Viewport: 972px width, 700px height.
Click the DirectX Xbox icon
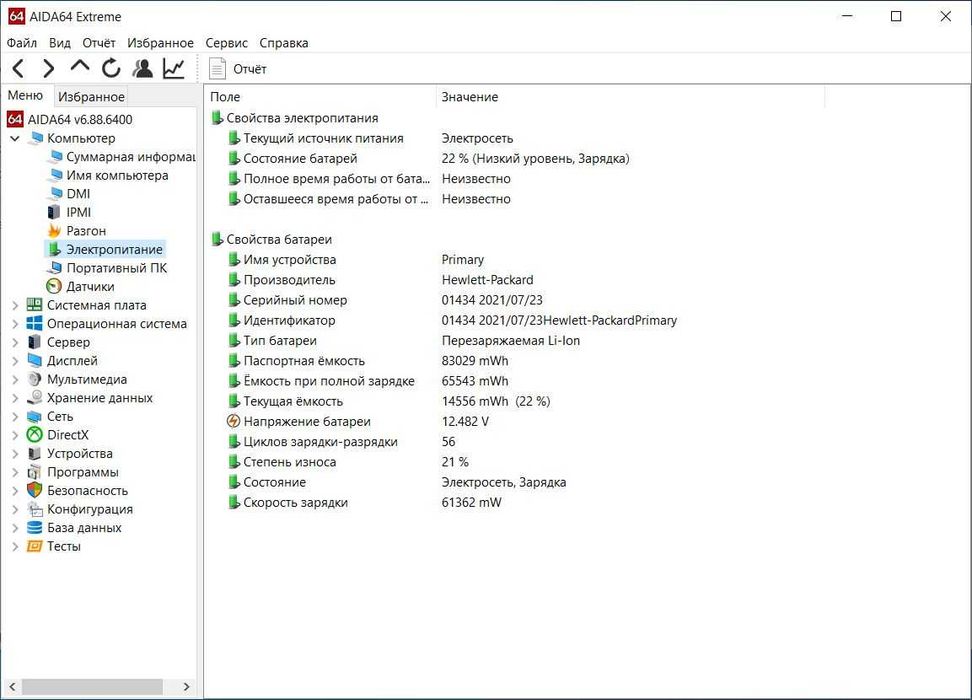35,435
